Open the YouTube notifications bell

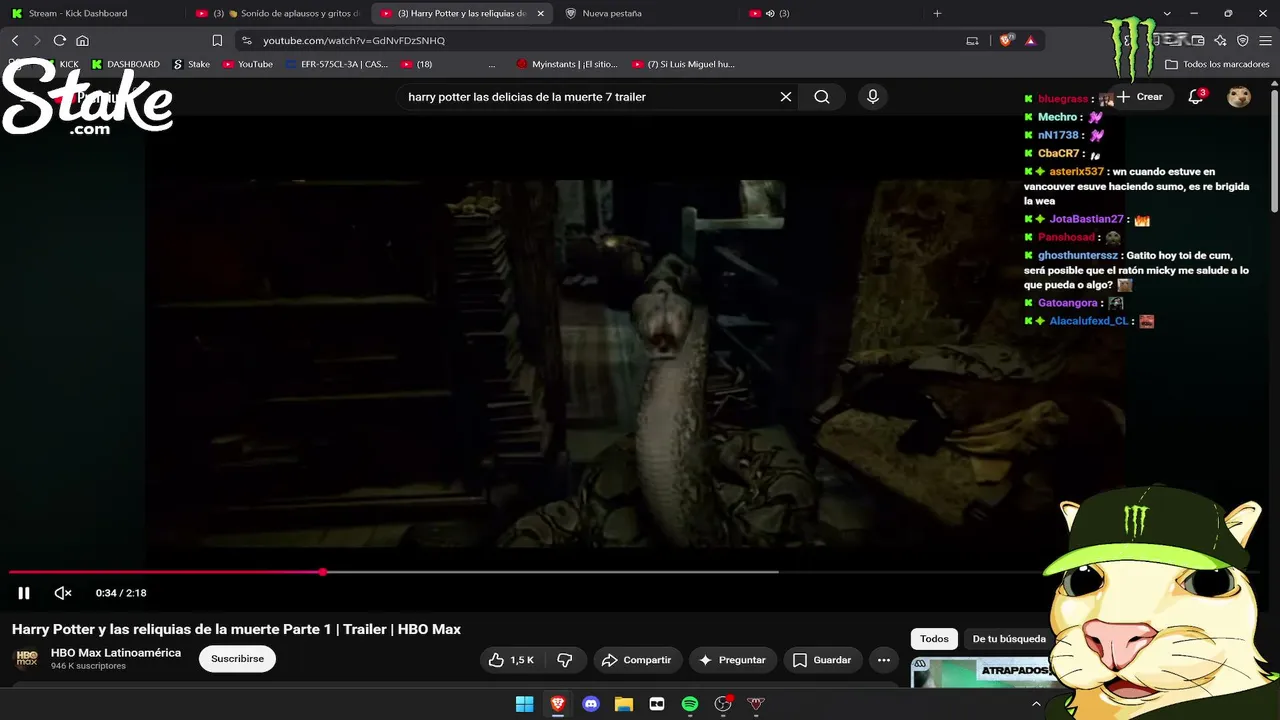[x=1196, y=97]
